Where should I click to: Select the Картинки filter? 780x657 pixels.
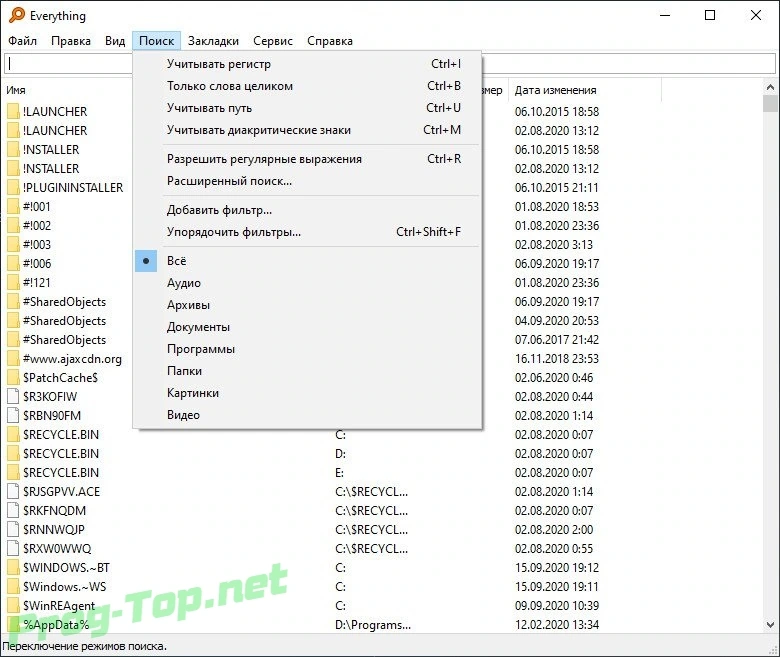[x=307, y=393]
